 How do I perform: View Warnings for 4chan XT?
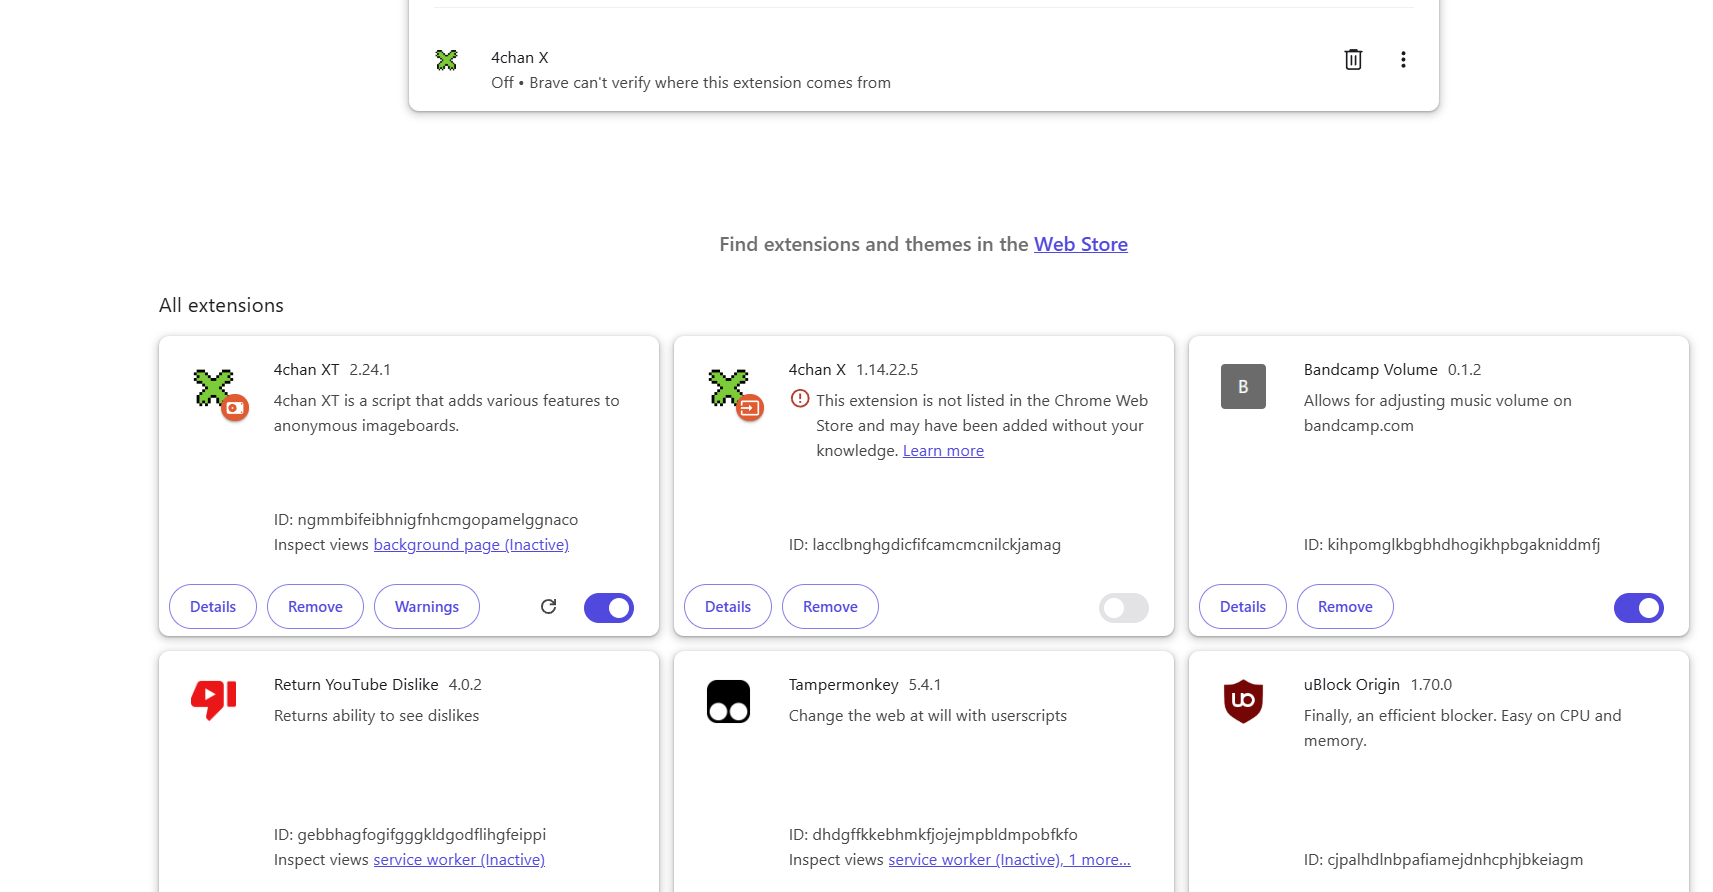[x=427, y=607]
